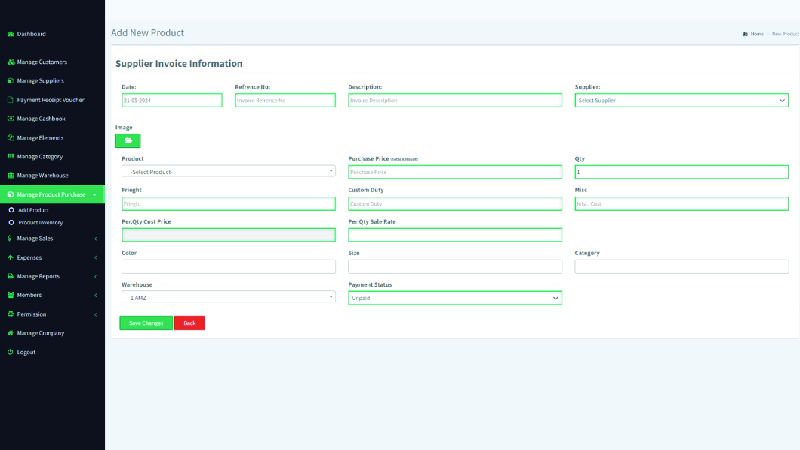Screen dimensions: 800x450
Task: Click the green image upload icon
Action: pos(128,141)
